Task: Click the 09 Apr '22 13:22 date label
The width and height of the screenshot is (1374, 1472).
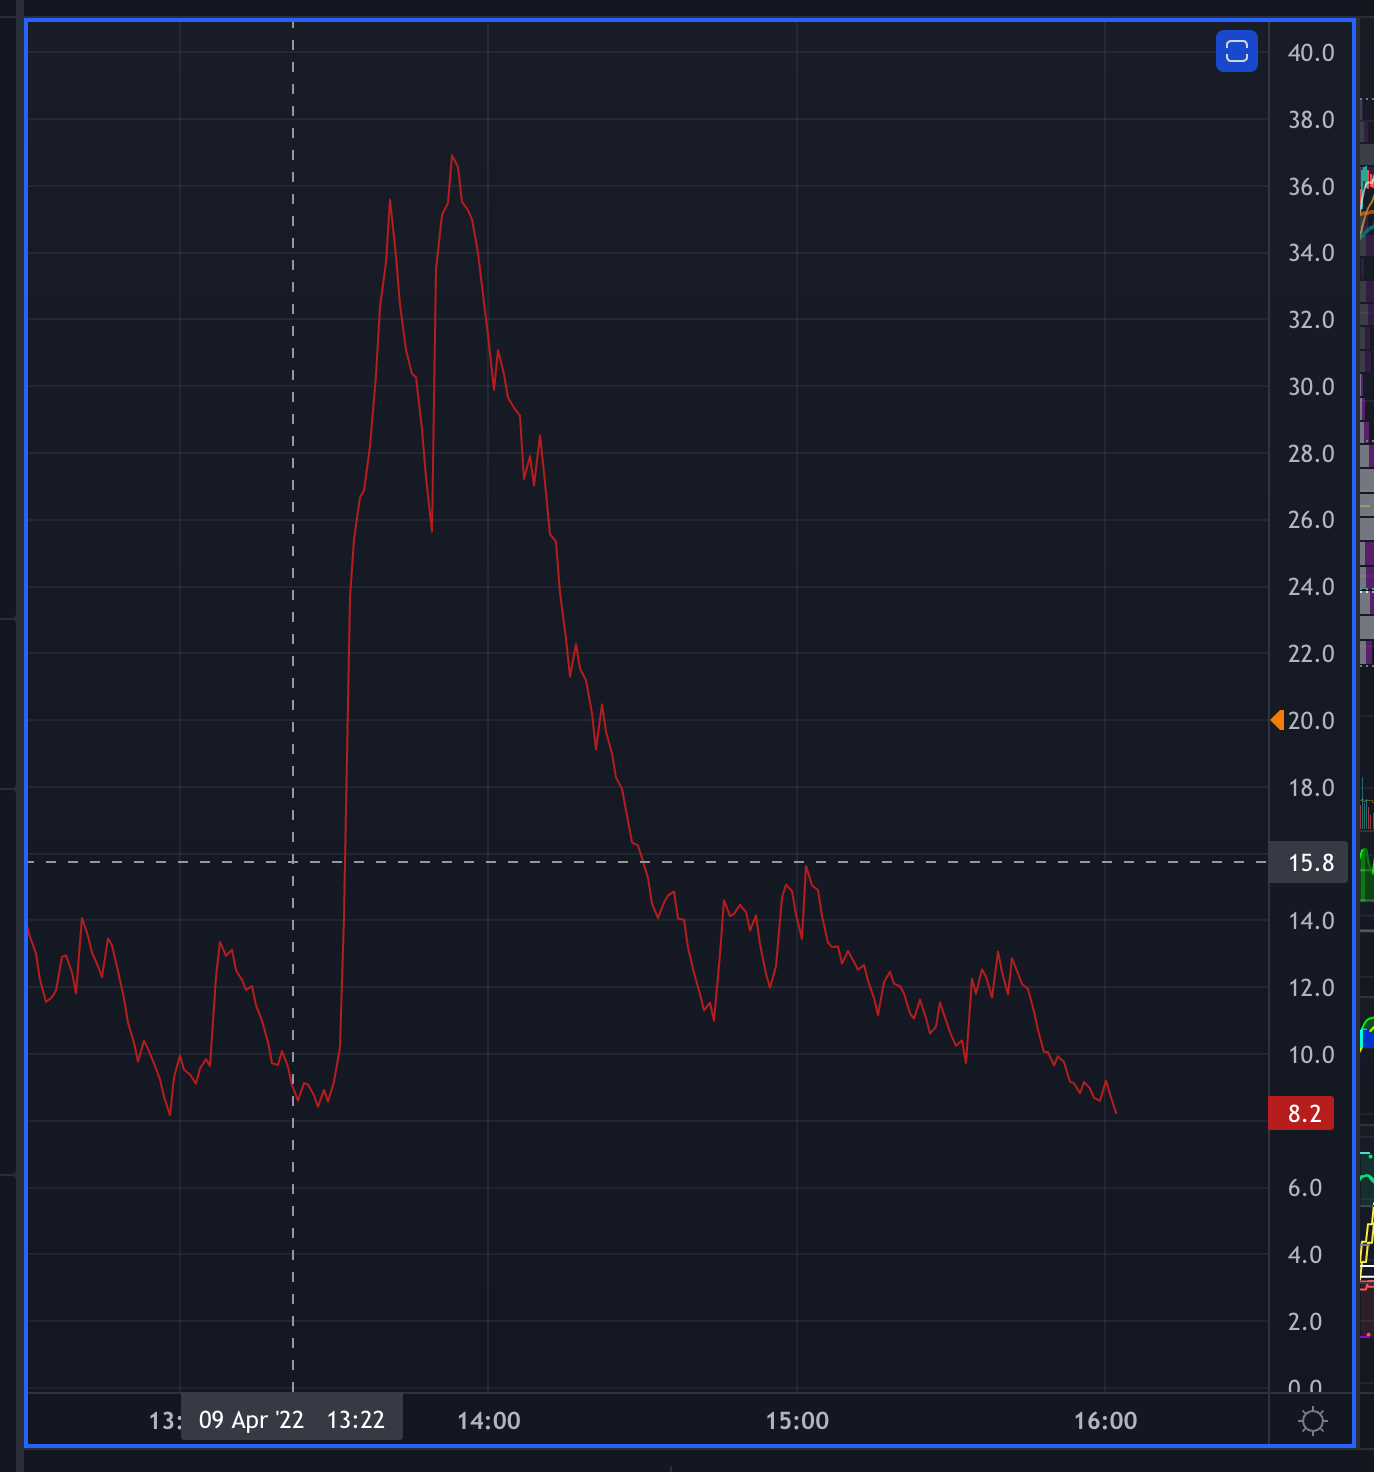Action: click(292, 1419)
